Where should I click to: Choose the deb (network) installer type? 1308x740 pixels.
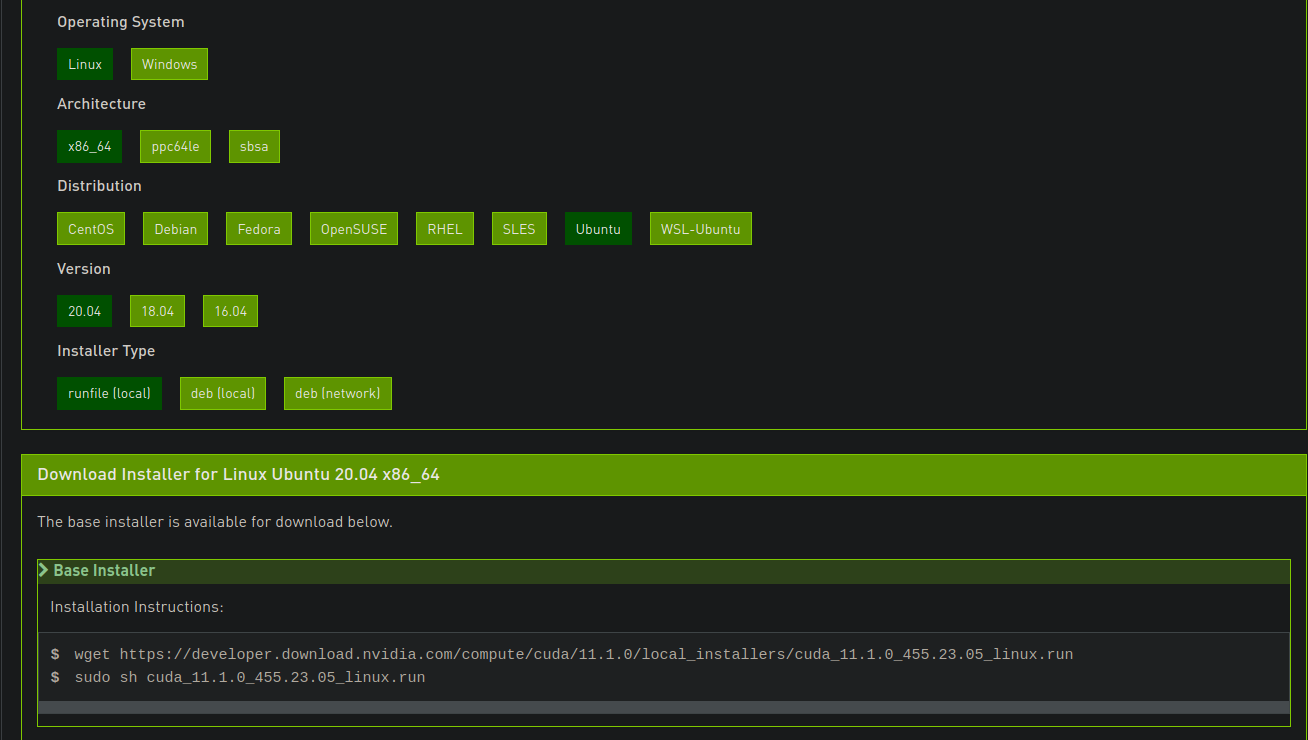click(x=337, y=393)
